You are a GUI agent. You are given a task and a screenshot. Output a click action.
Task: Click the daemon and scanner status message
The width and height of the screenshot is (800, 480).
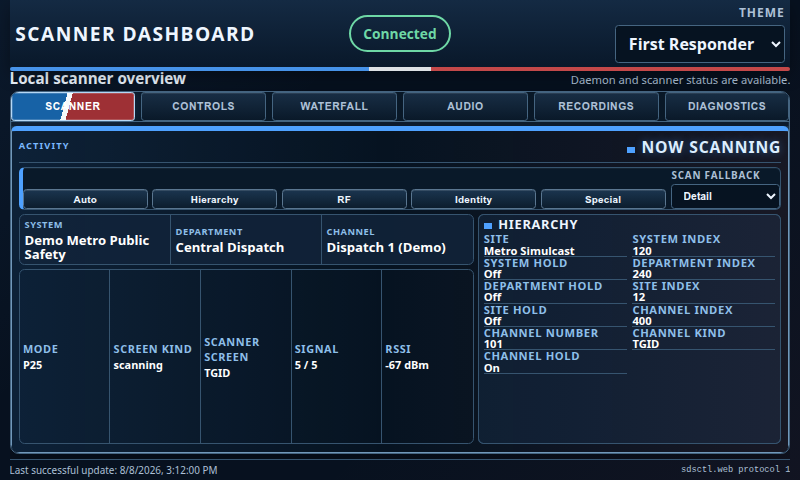click(x=680, y=80)
